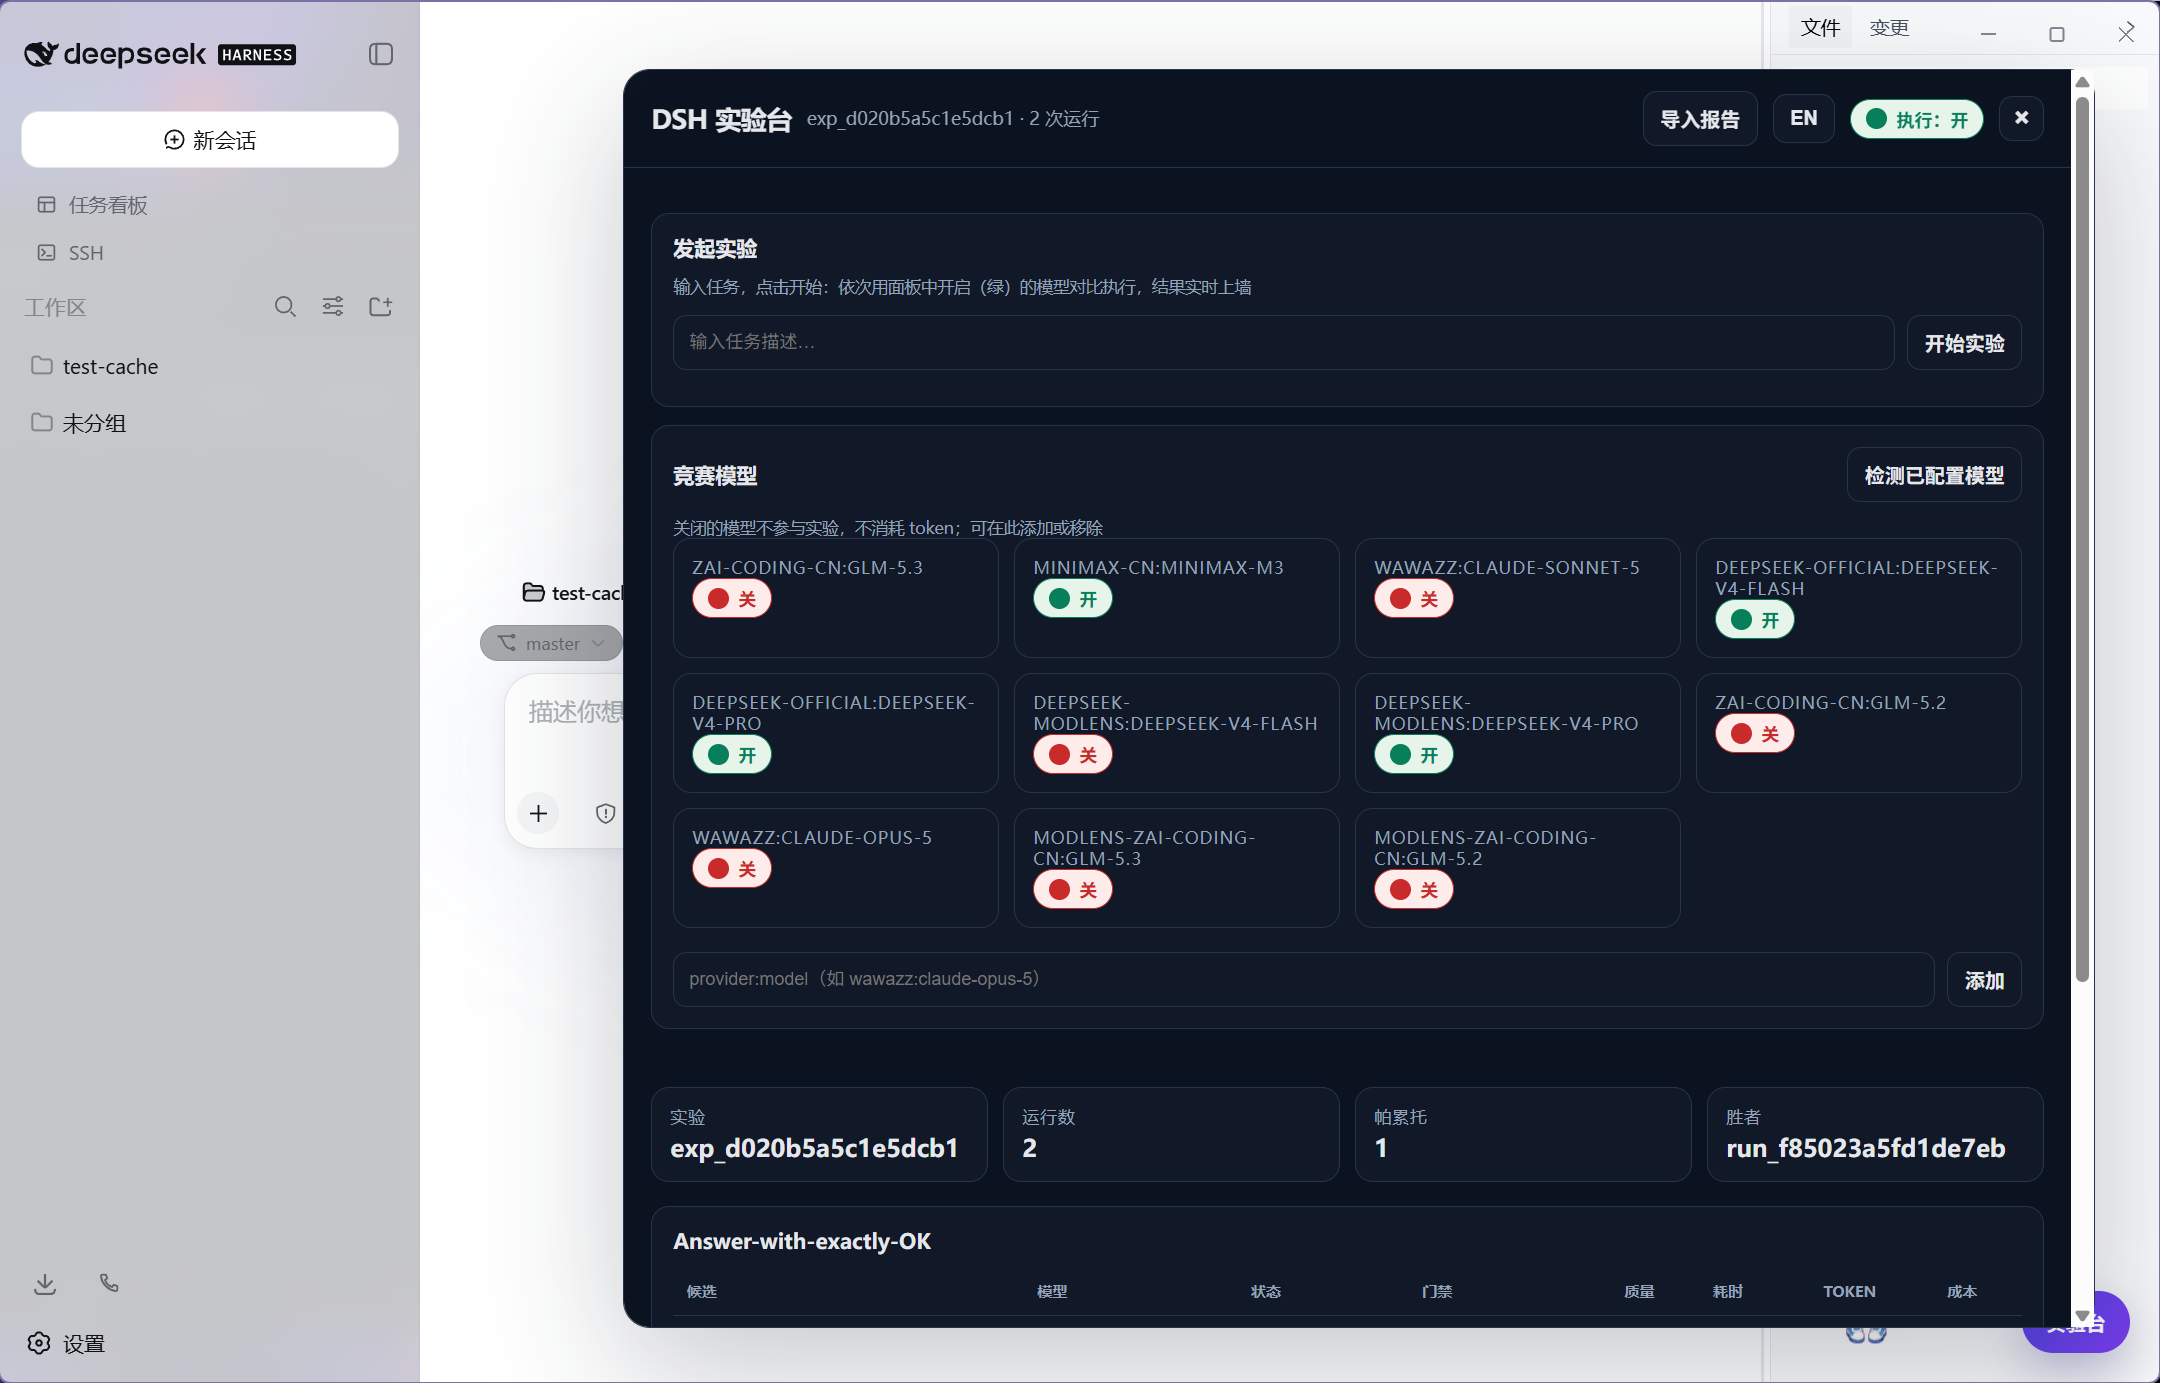Click the 成本 column header
Viewport: 2160px width, 1383px height.
pos(1962,1291)
